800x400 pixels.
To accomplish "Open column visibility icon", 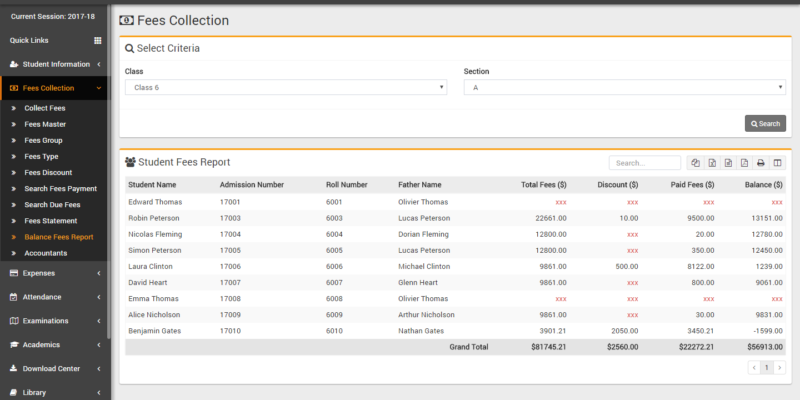I will (777, 163).
